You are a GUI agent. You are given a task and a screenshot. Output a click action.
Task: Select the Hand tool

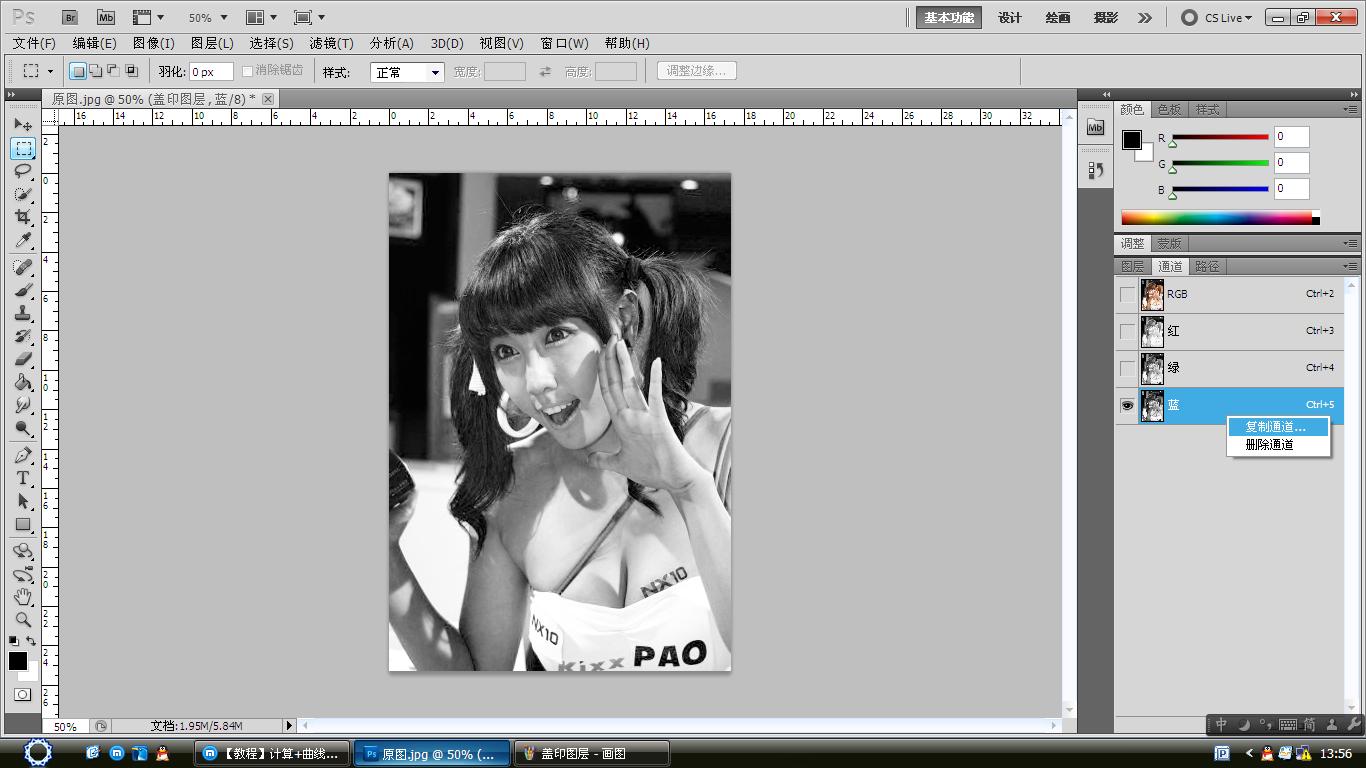23,597
